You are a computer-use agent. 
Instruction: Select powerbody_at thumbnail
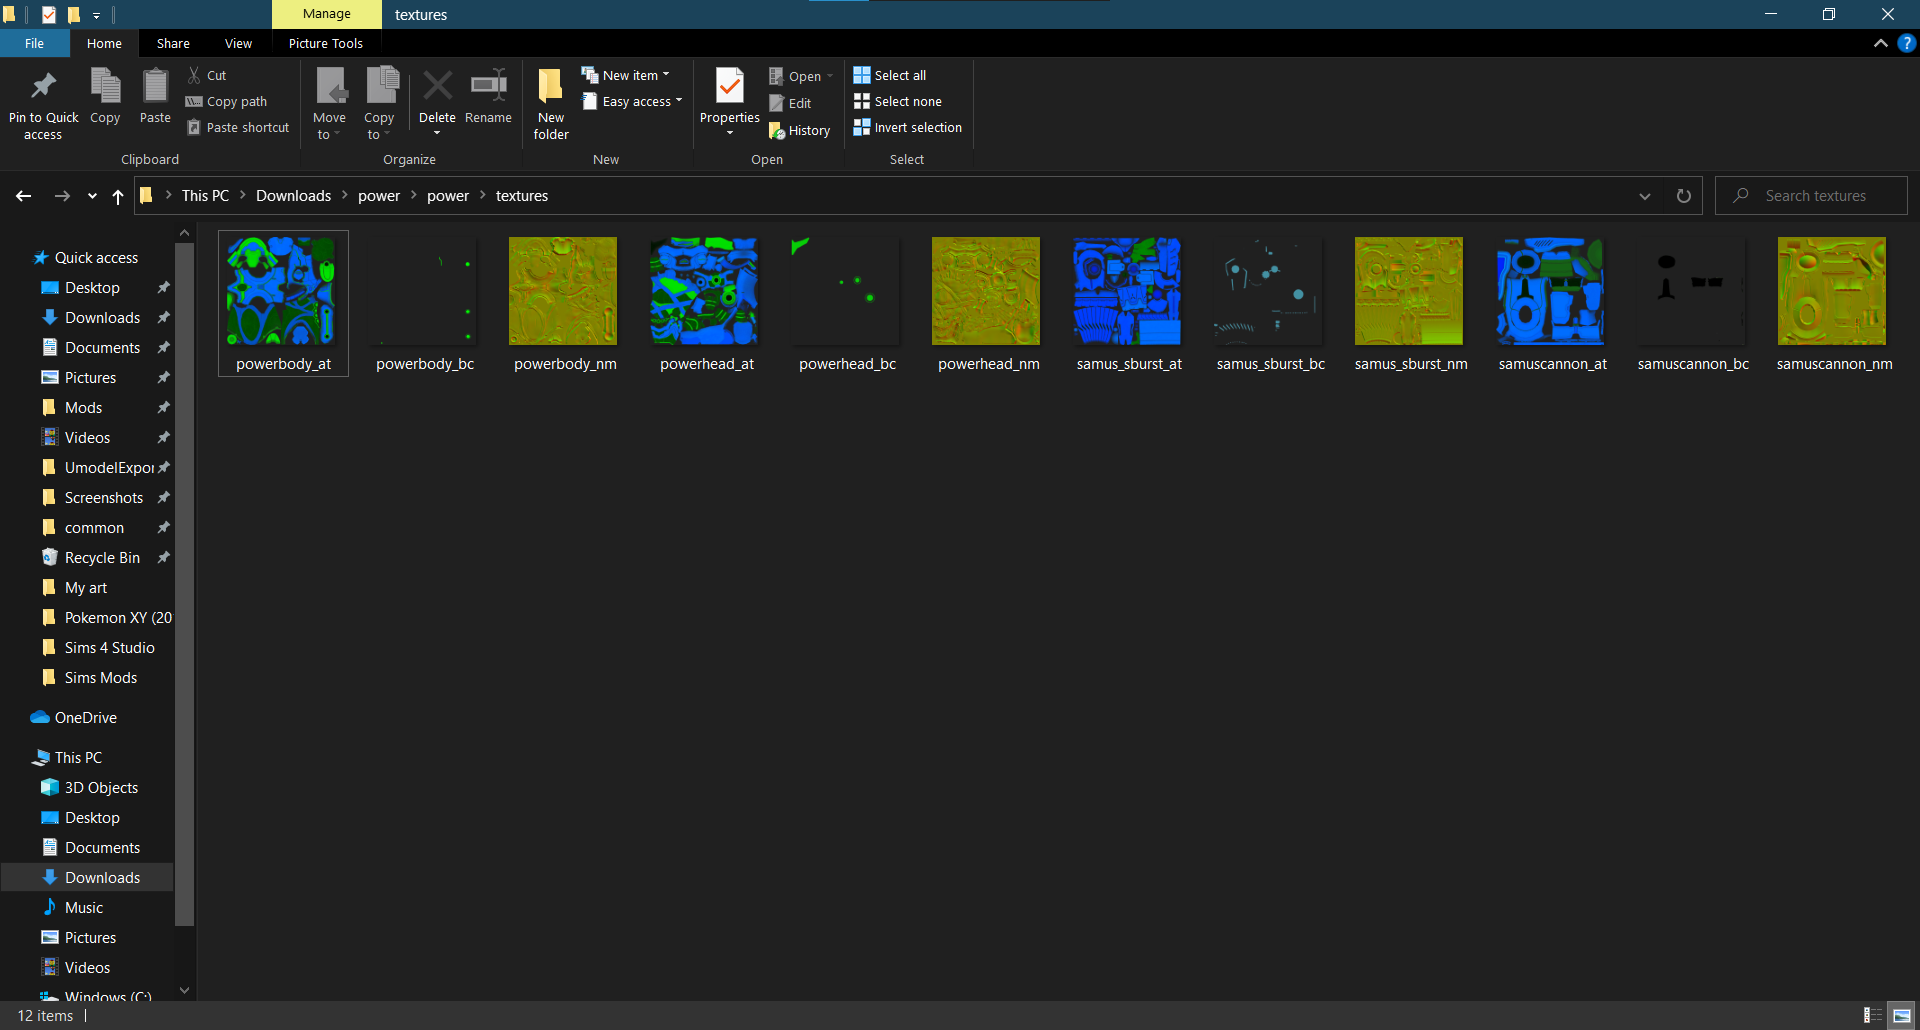283,303
